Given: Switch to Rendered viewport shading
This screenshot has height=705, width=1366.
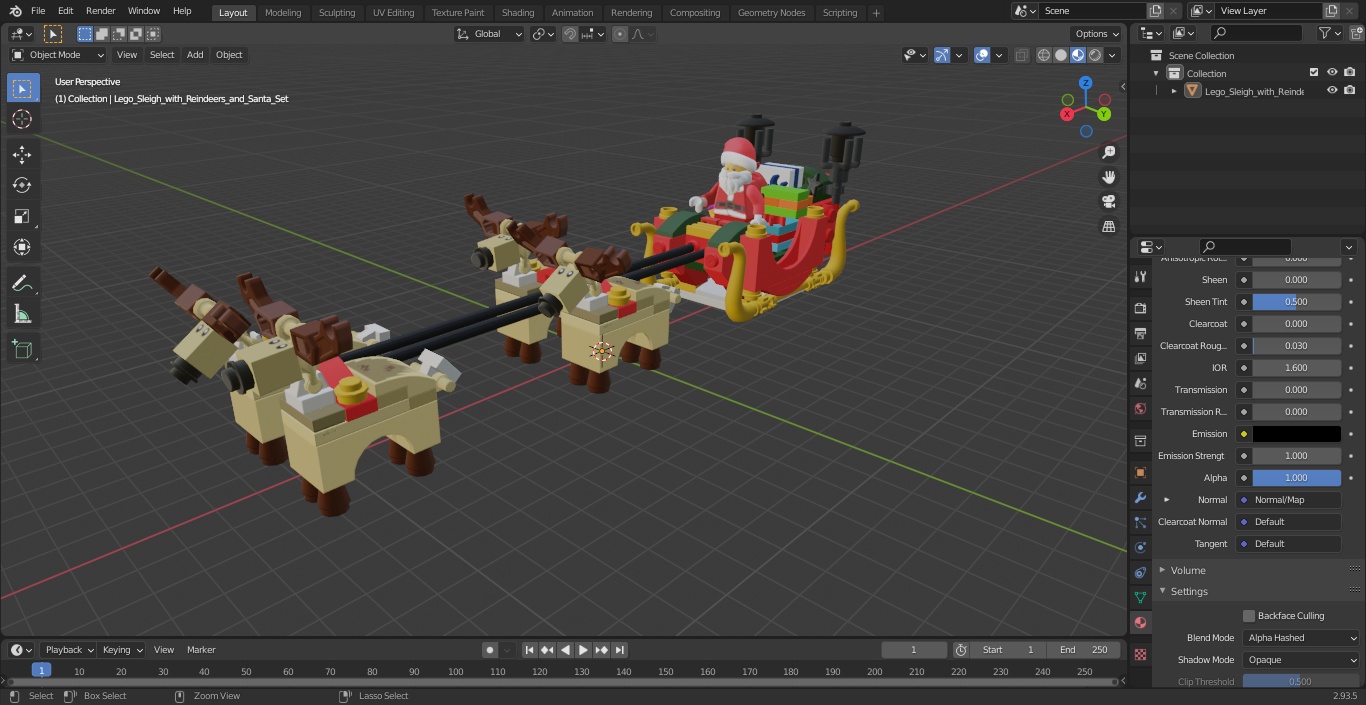Looking at the screenshot, I should click(x=1096, y=55).
